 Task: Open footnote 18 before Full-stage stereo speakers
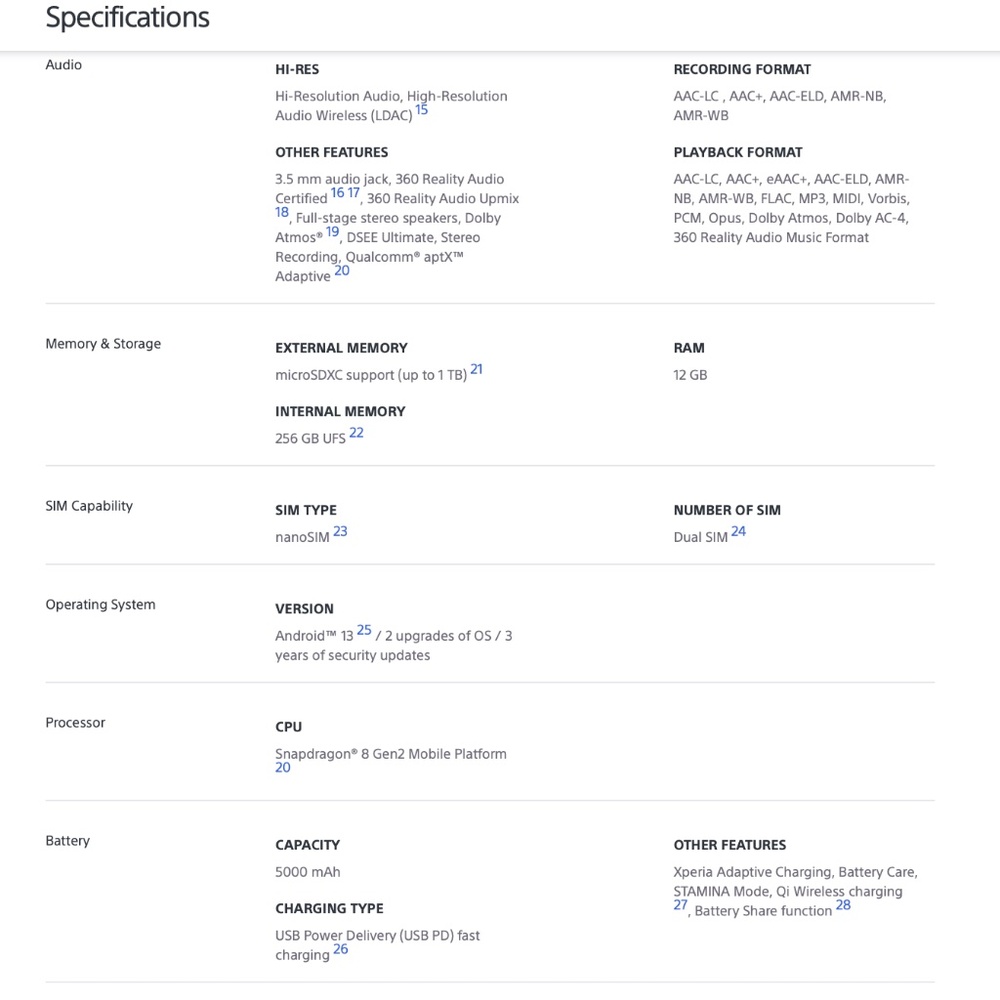pyautogui.click(x=282, y=212)
